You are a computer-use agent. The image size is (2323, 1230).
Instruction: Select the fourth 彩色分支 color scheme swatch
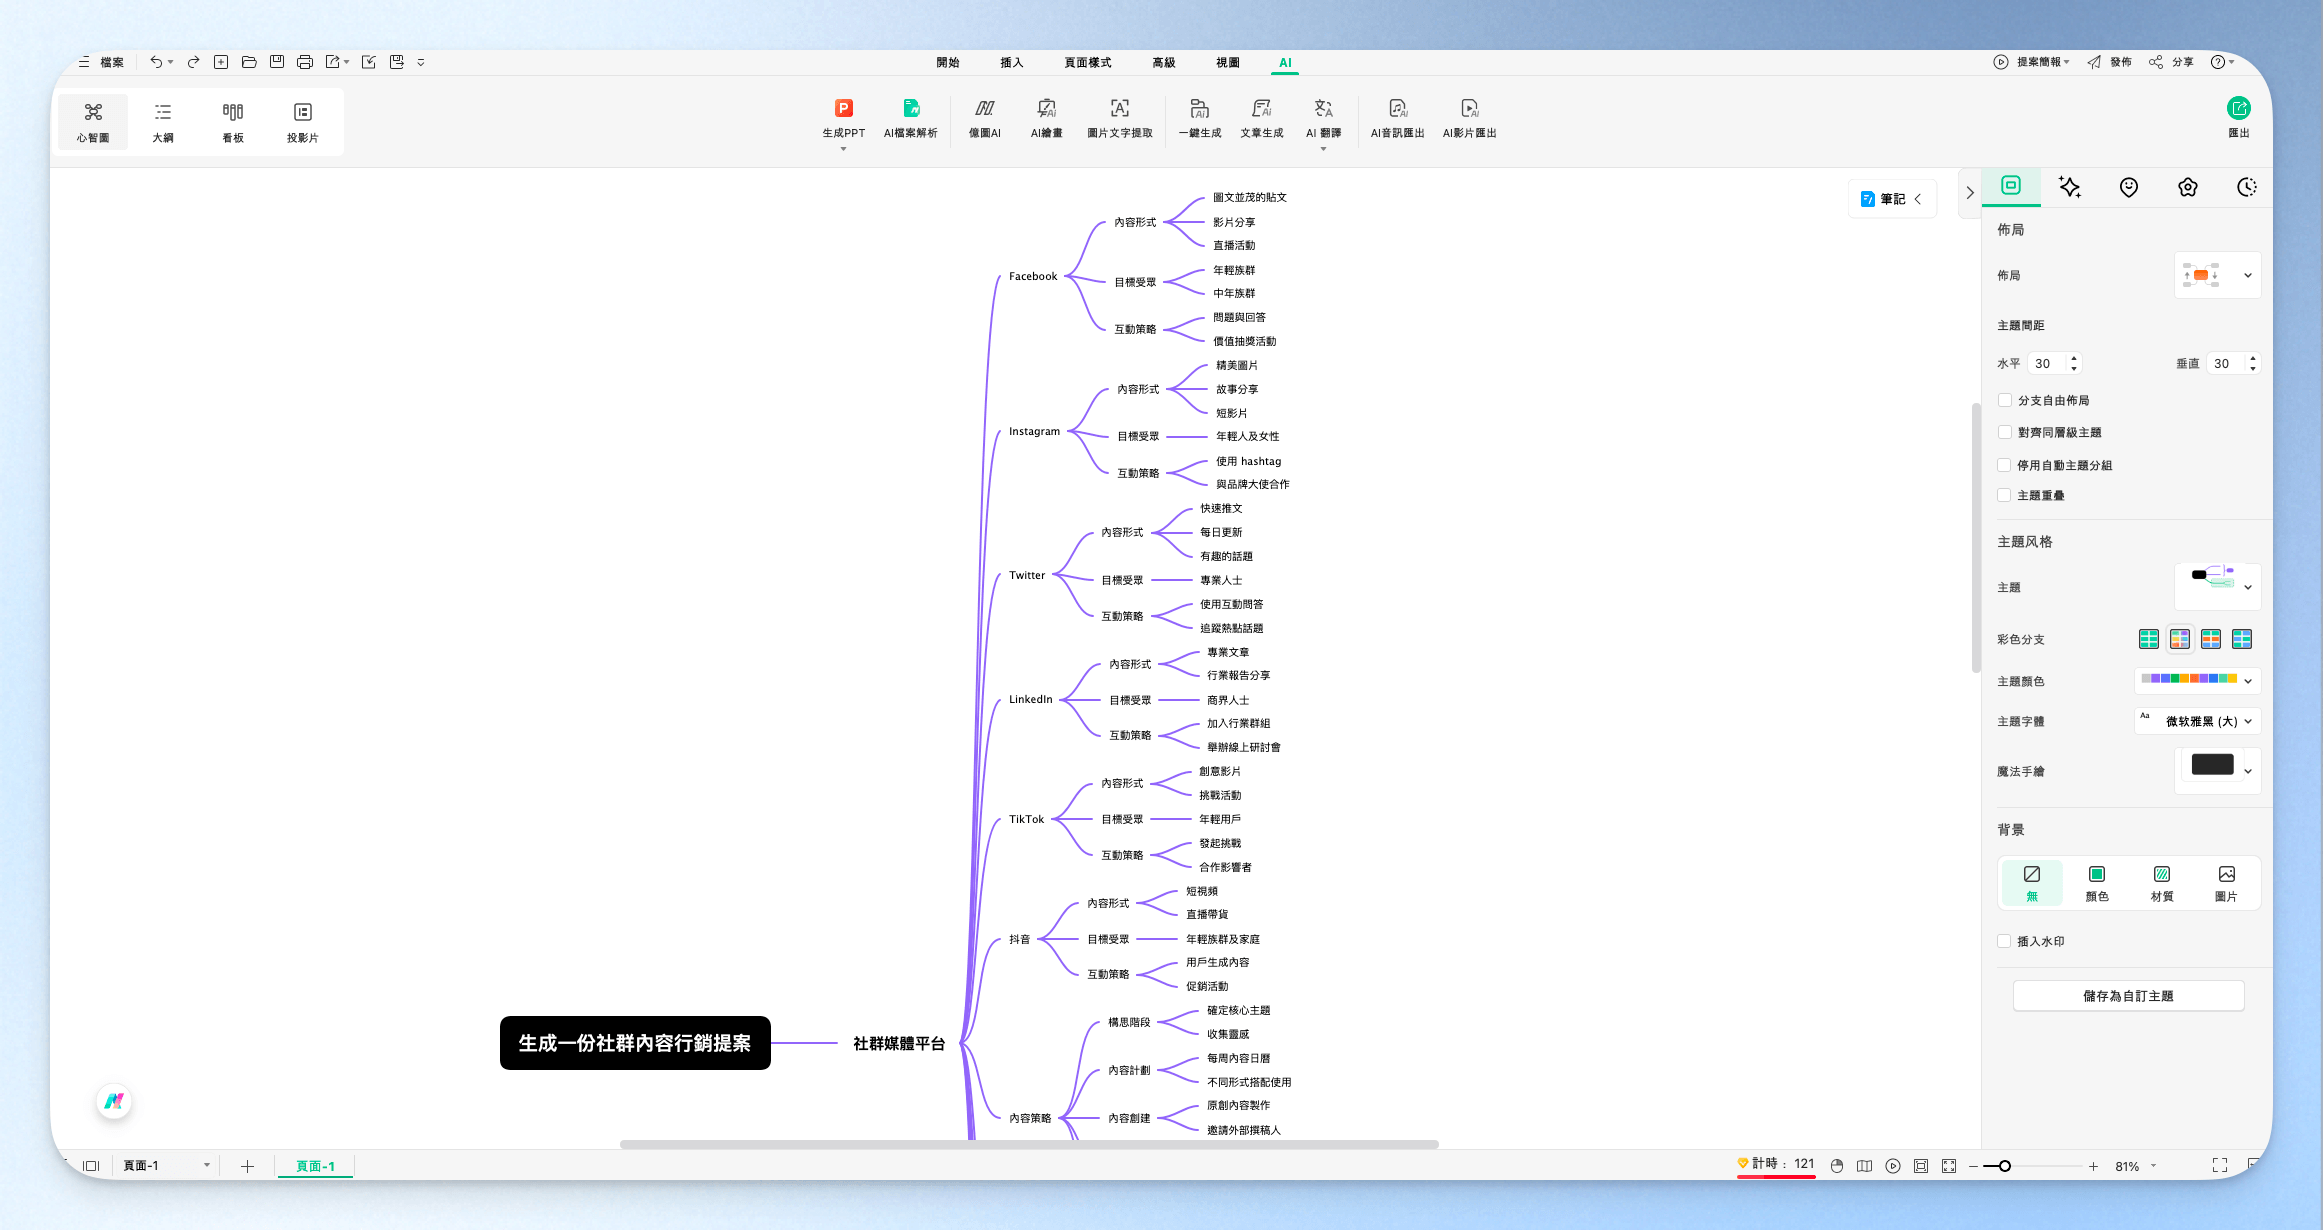(x=2242, y=639)
